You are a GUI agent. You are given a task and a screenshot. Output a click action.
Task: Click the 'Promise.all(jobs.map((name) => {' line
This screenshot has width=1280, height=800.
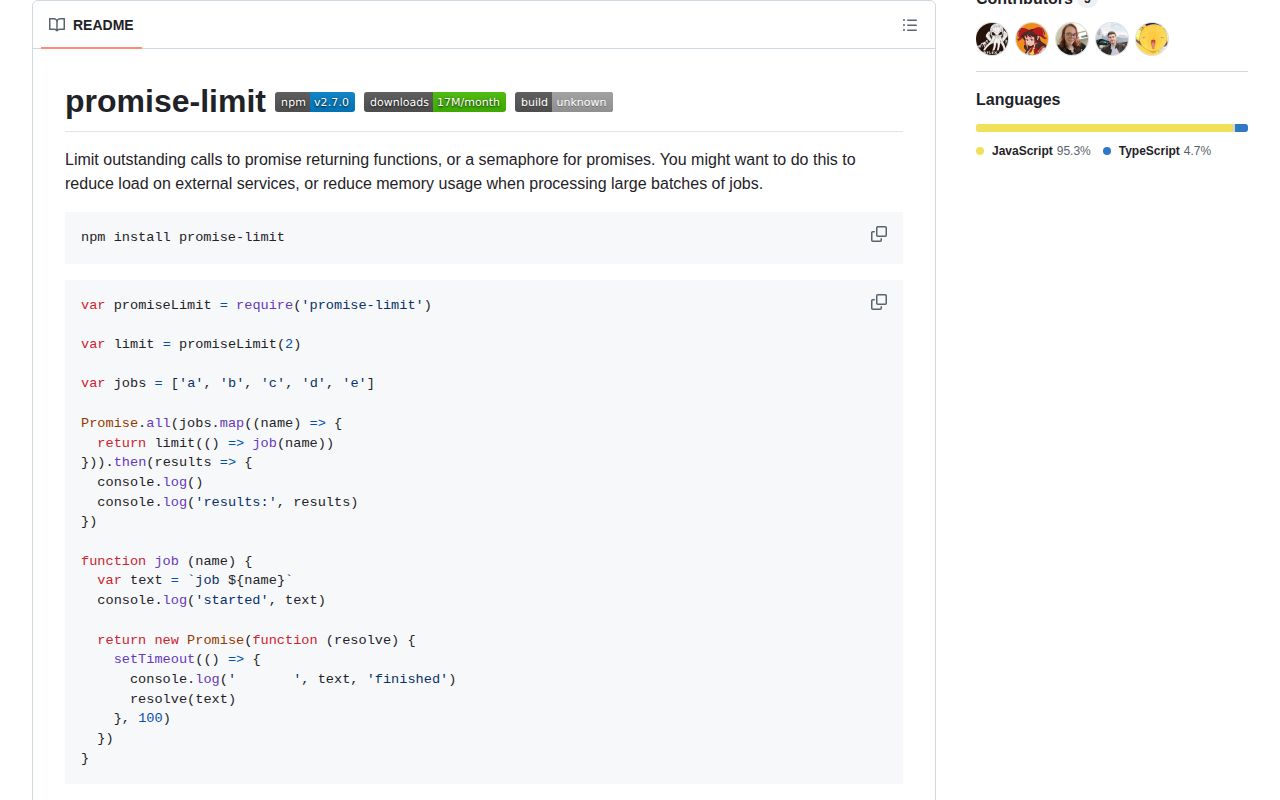[211, 423]
